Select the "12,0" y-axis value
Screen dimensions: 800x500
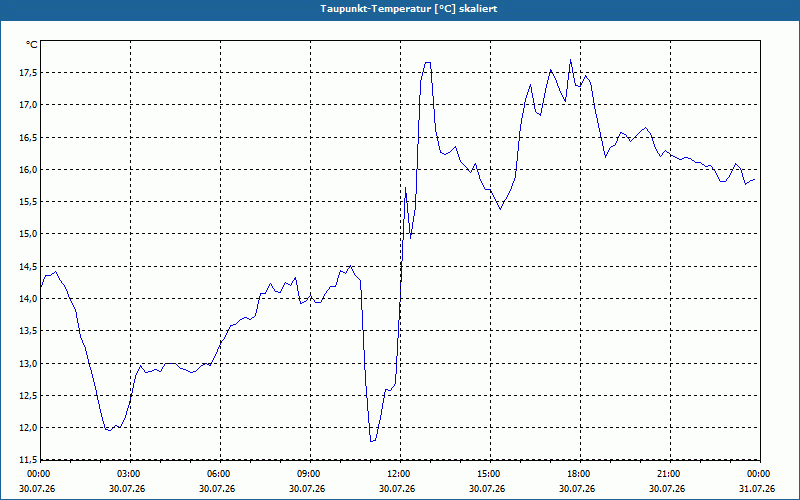point(28,428)
